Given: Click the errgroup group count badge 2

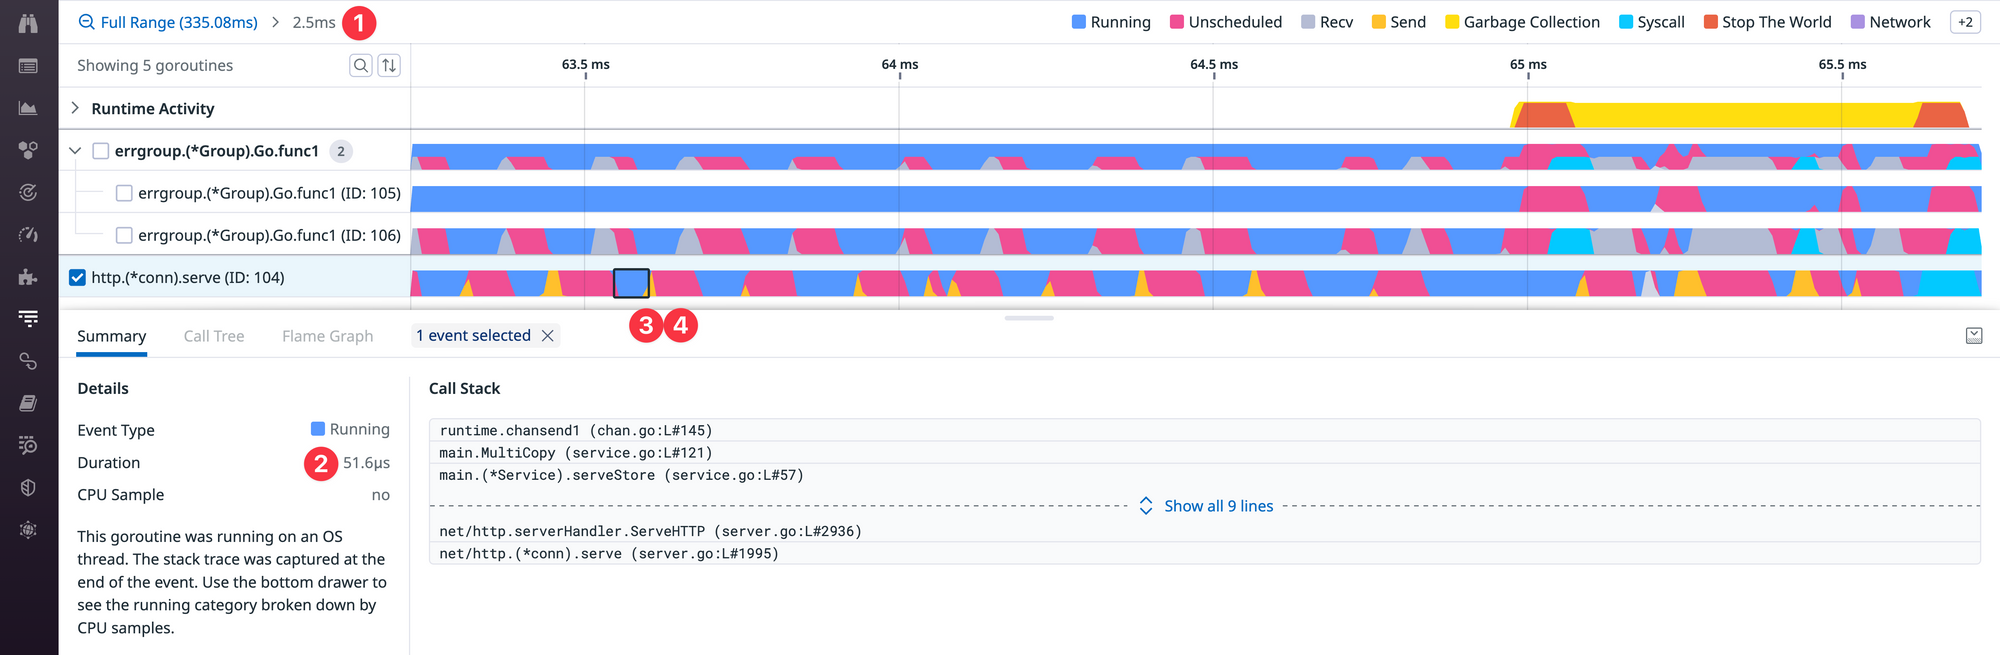Looking at the screenshot, I should click(341, 151).
